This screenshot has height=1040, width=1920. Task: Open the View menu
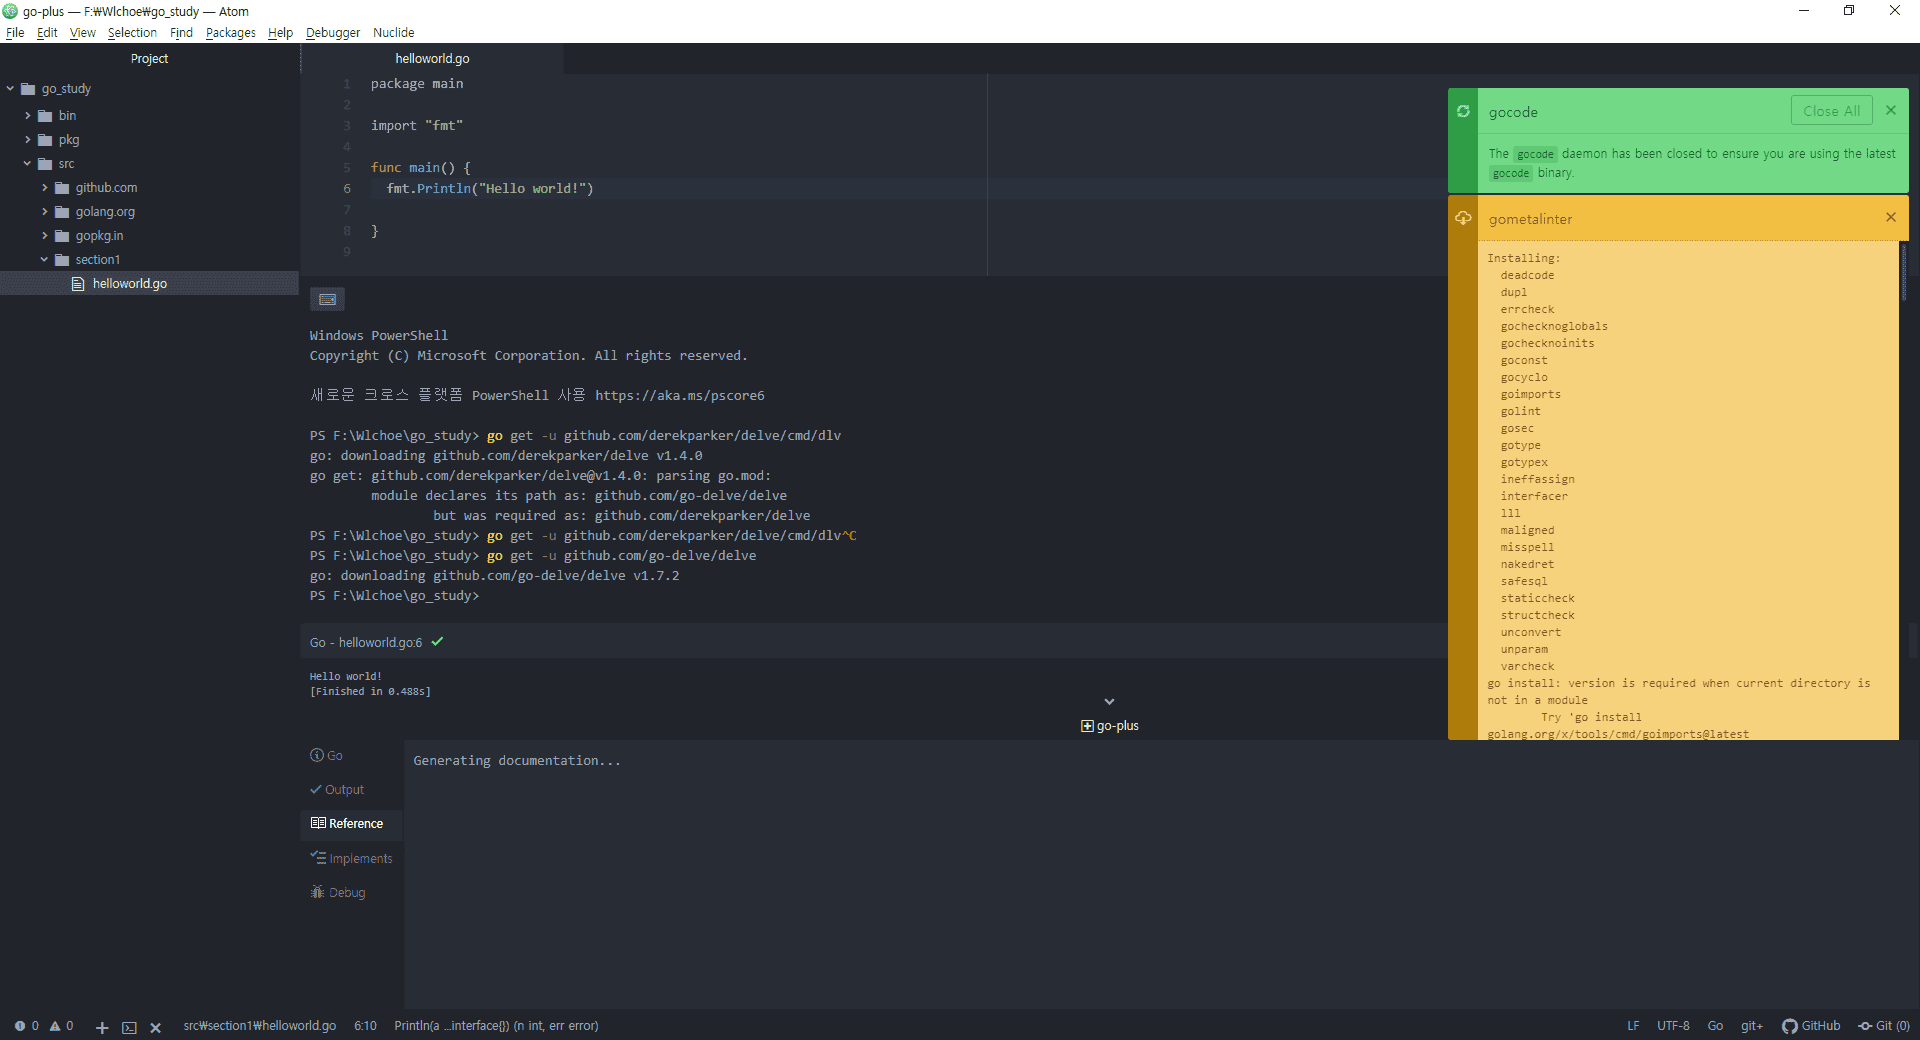[x=83, y=33]
